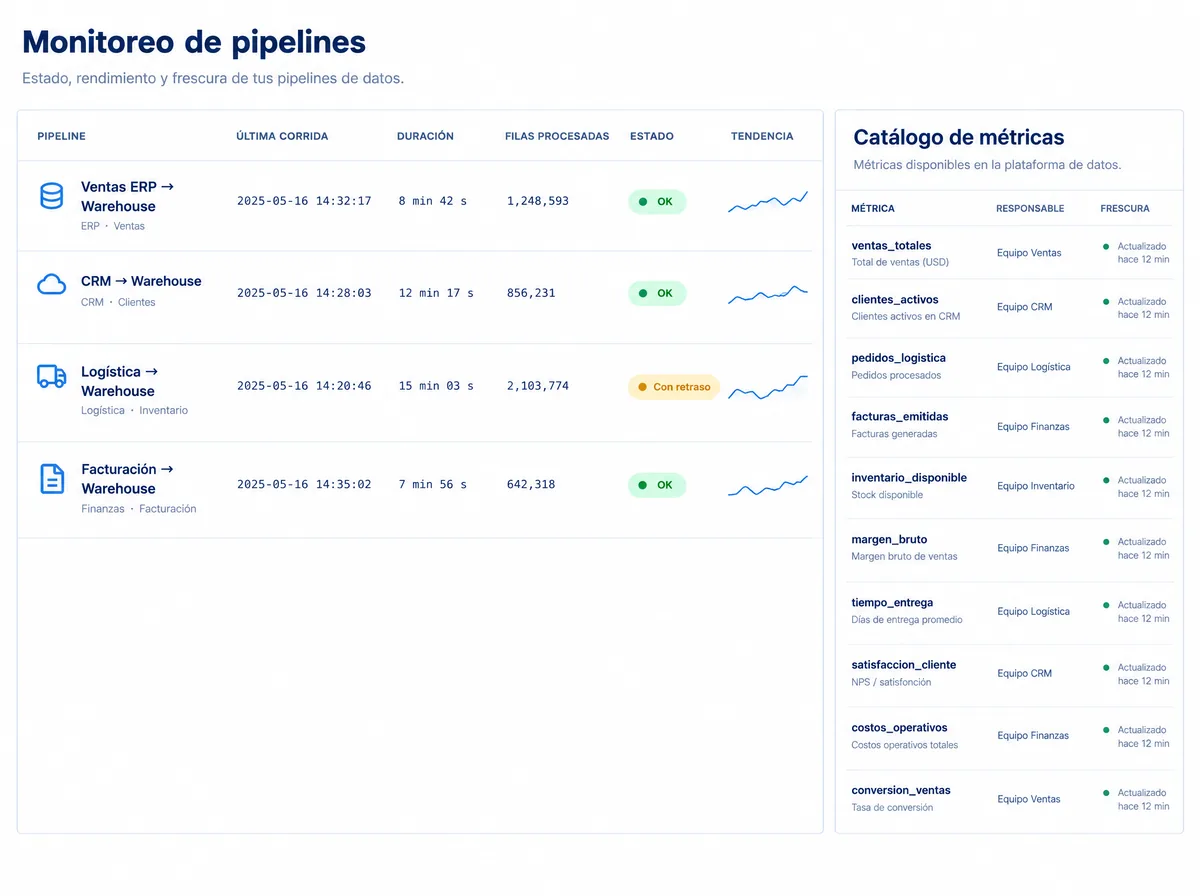Image resolution: width=1200 pixels, height=896 pixels.
Task: Click the CRM · Clientes tags
Action: click(118, 302)
